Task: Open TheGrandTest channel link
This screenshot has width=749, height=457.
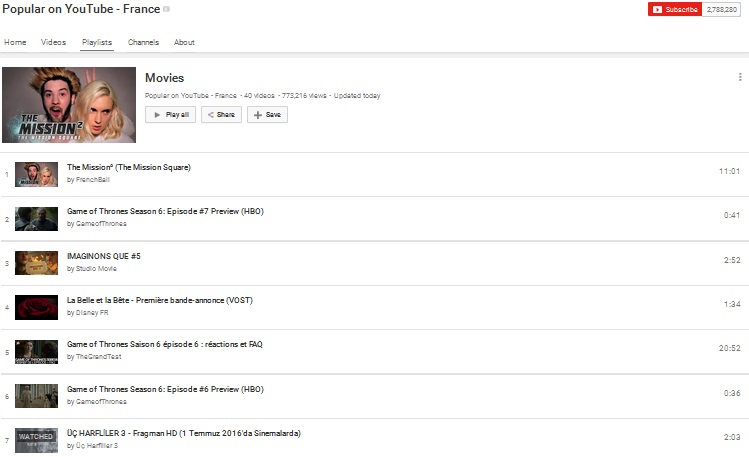Action: [x=98, y=356]
